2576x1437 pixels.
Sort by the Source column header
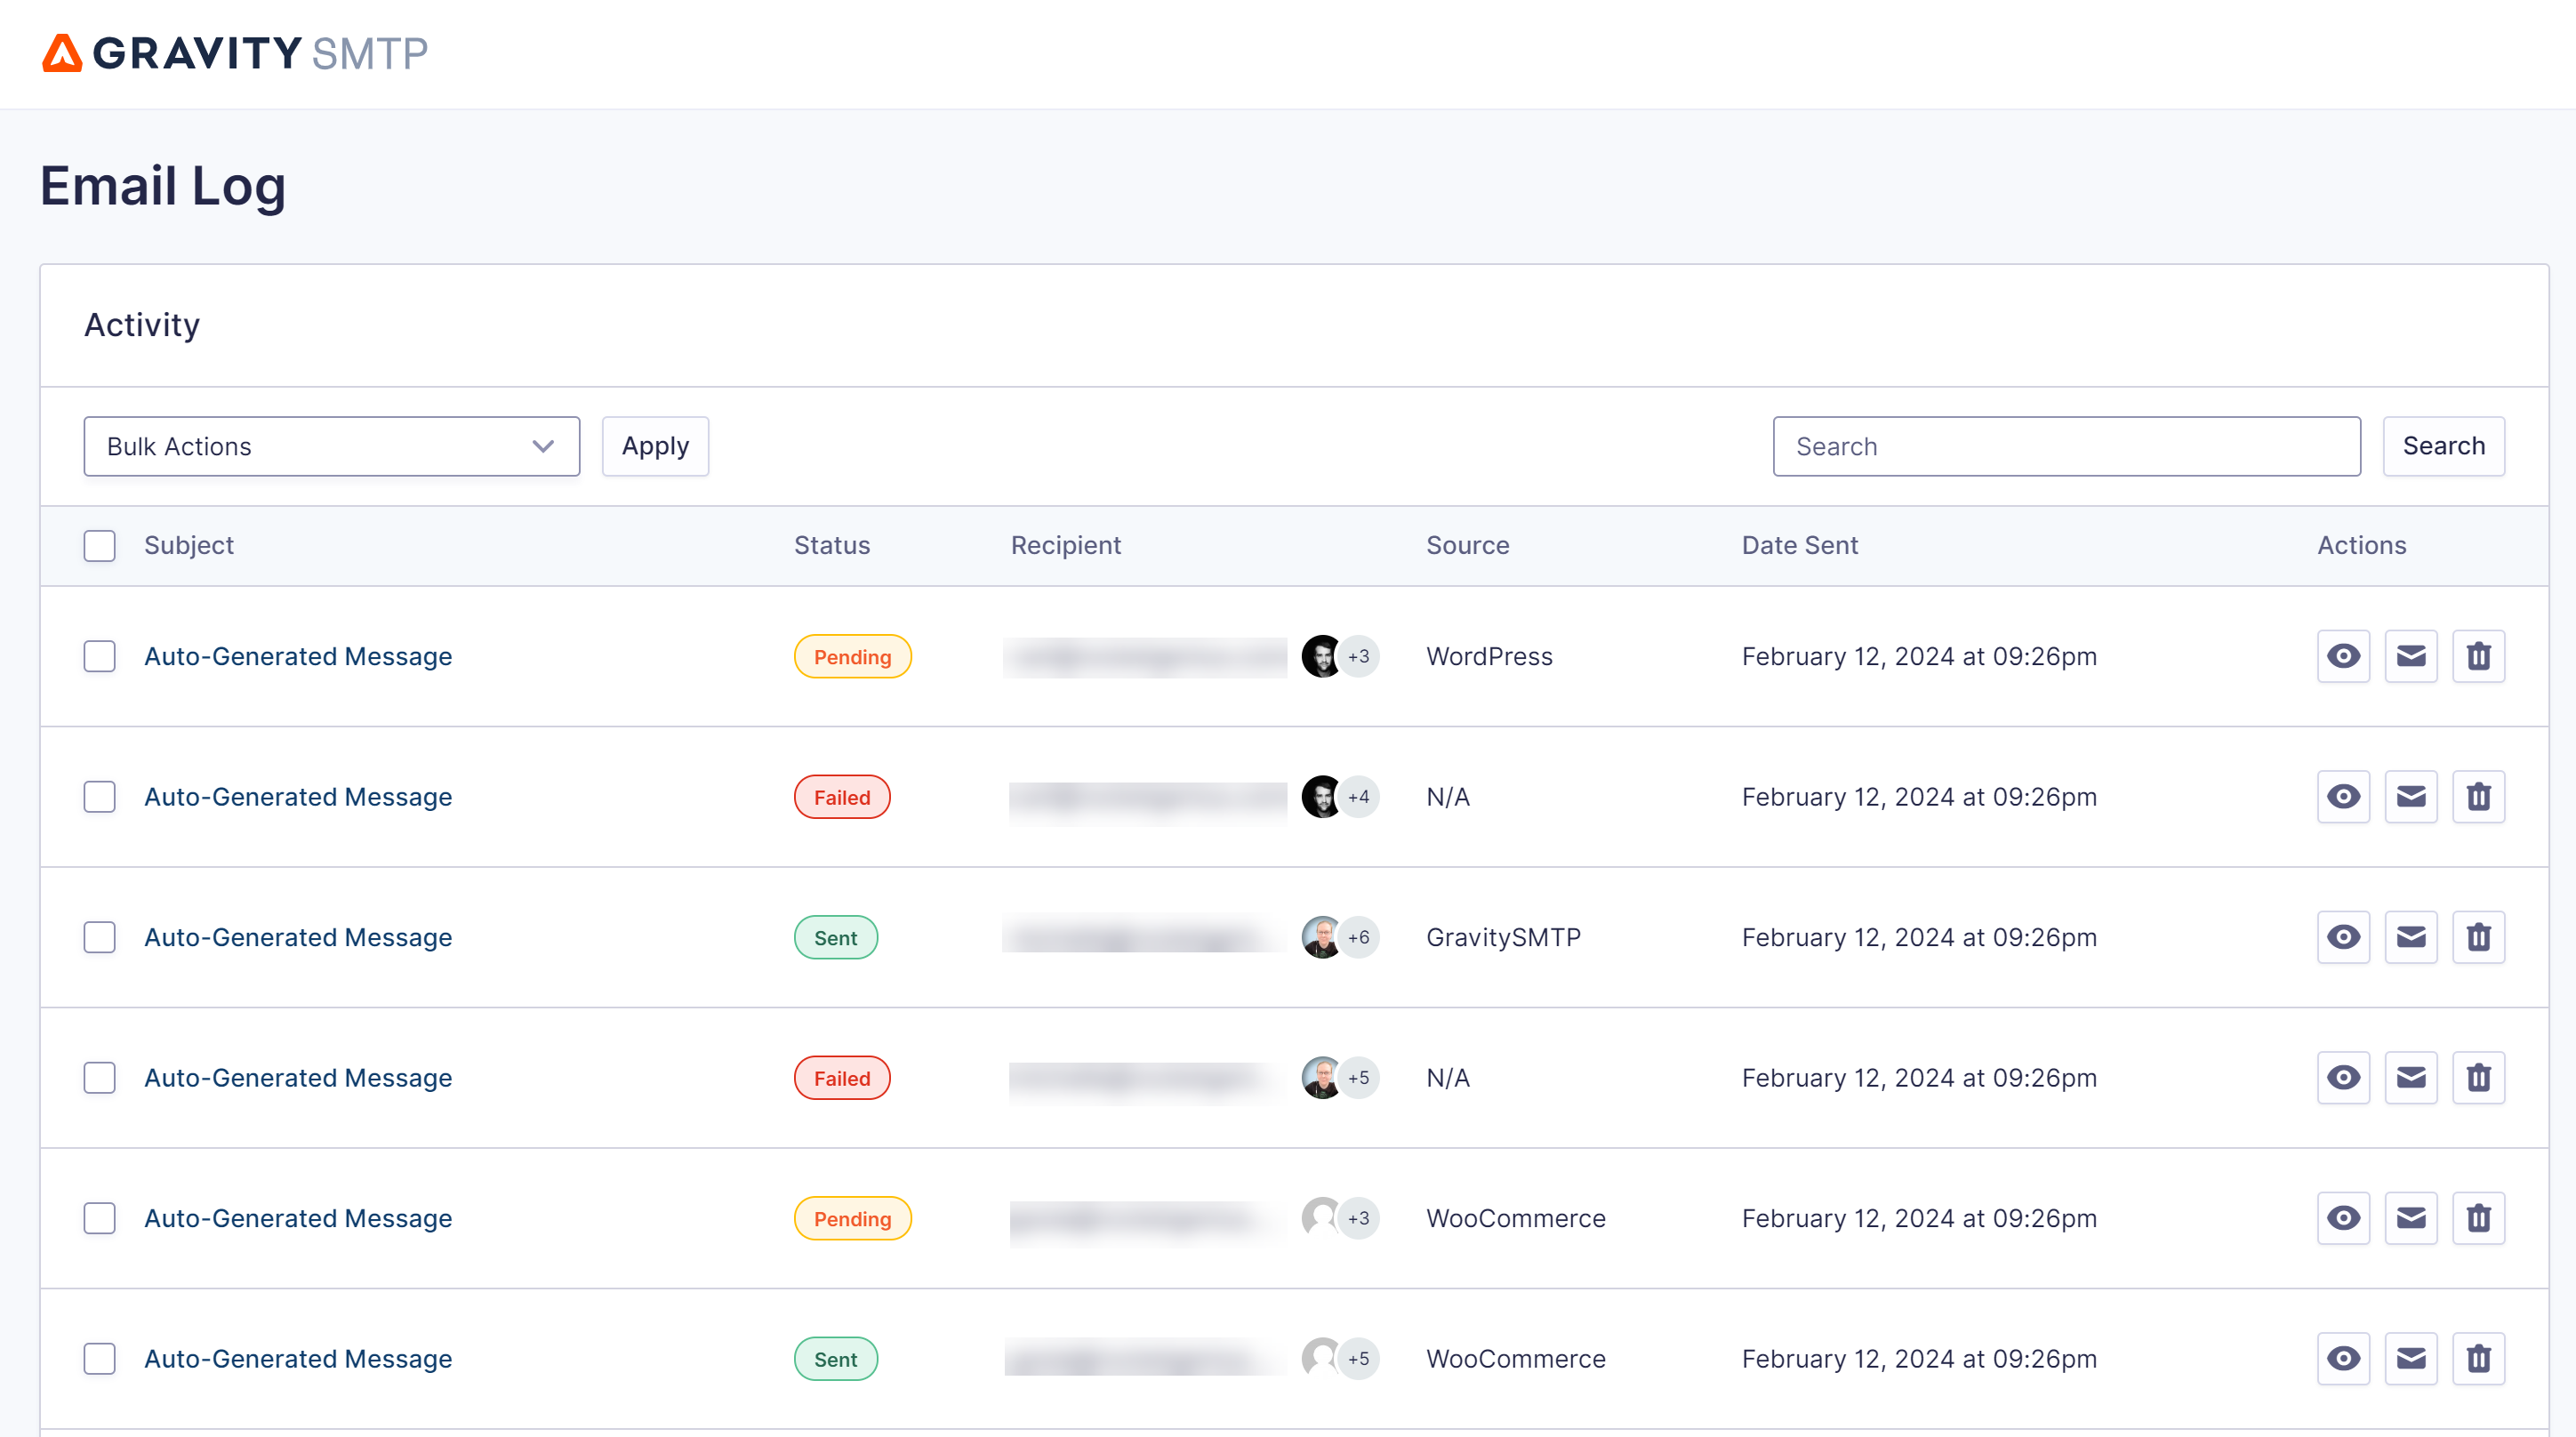pos(1468,546)
